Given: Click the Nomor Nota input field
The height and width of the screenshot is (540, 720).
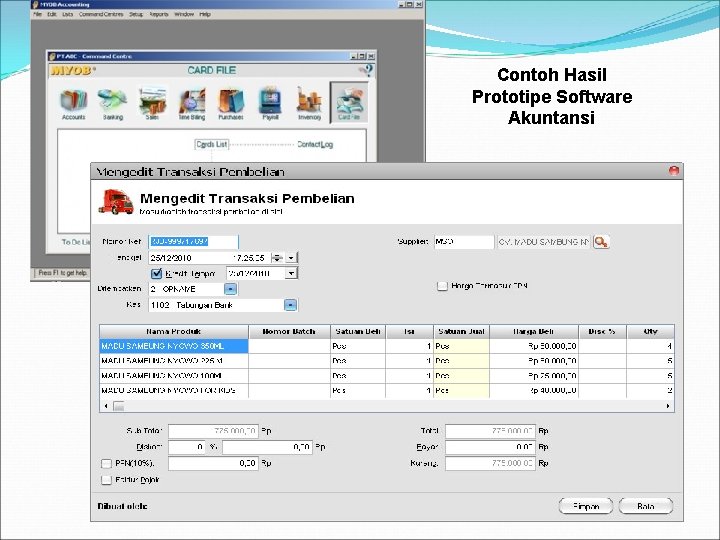Looking at the screenshot, I should pyautogui.click(x=193, y=242).
